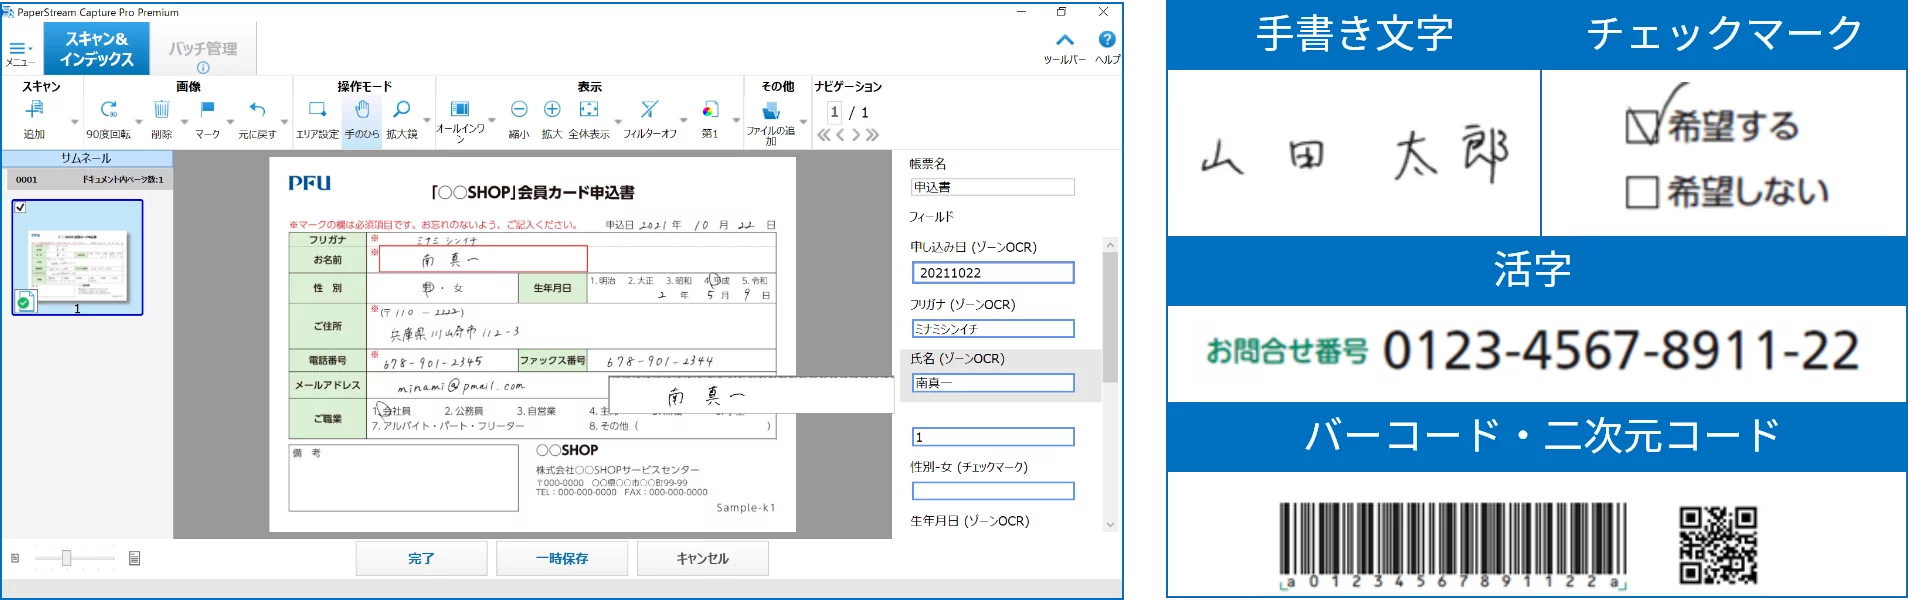Click the キャンセル button

702,558
